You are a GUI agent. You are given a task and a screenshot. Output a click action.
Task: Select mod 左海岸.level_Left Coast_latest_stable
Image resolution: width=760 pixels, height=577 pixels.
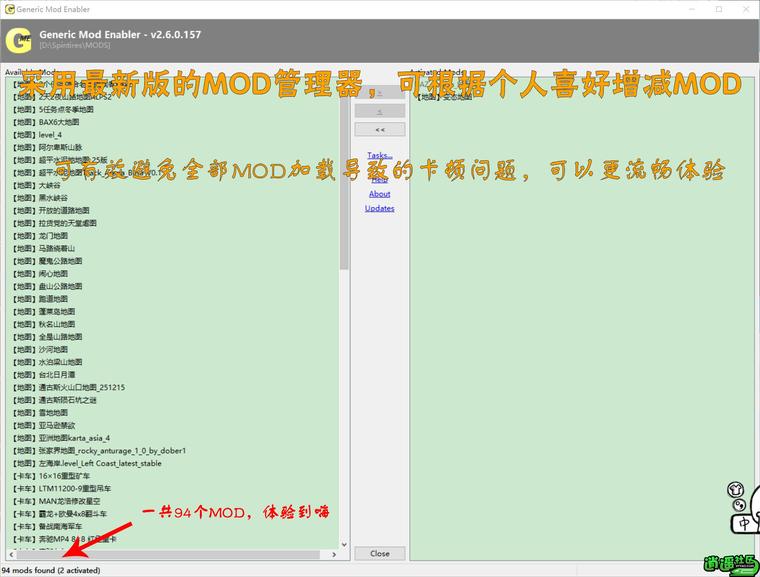click(87, 463)
